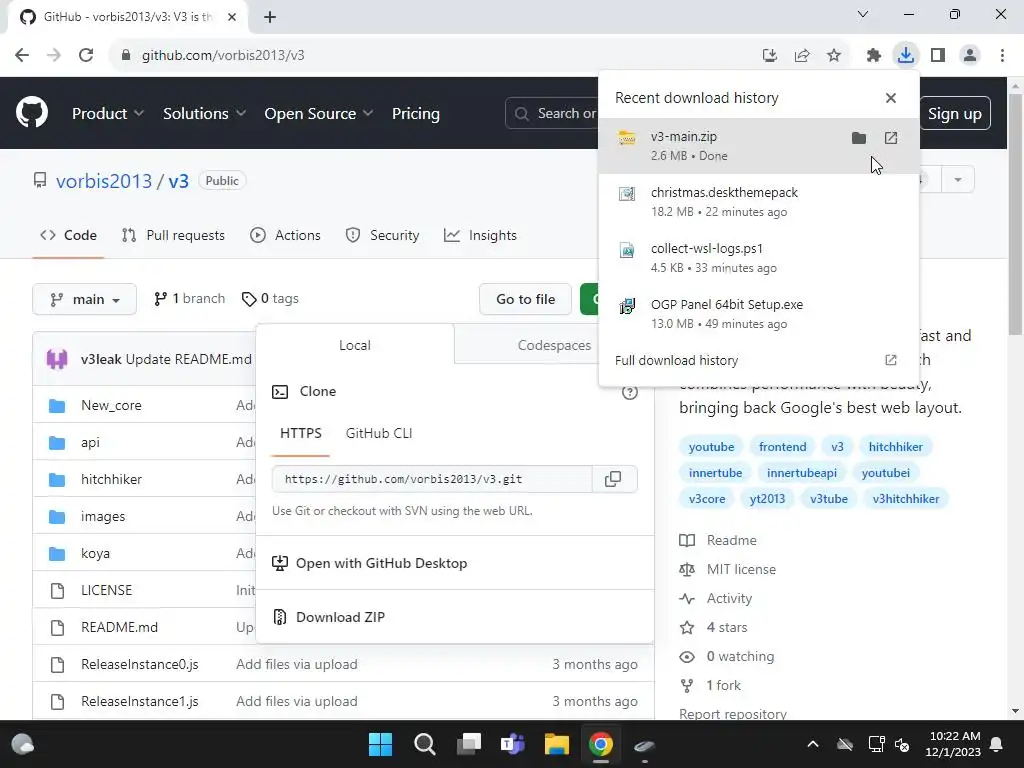Open Chrome three-dot menu
Screen dimensions: 1024x768
(1002, 55)
